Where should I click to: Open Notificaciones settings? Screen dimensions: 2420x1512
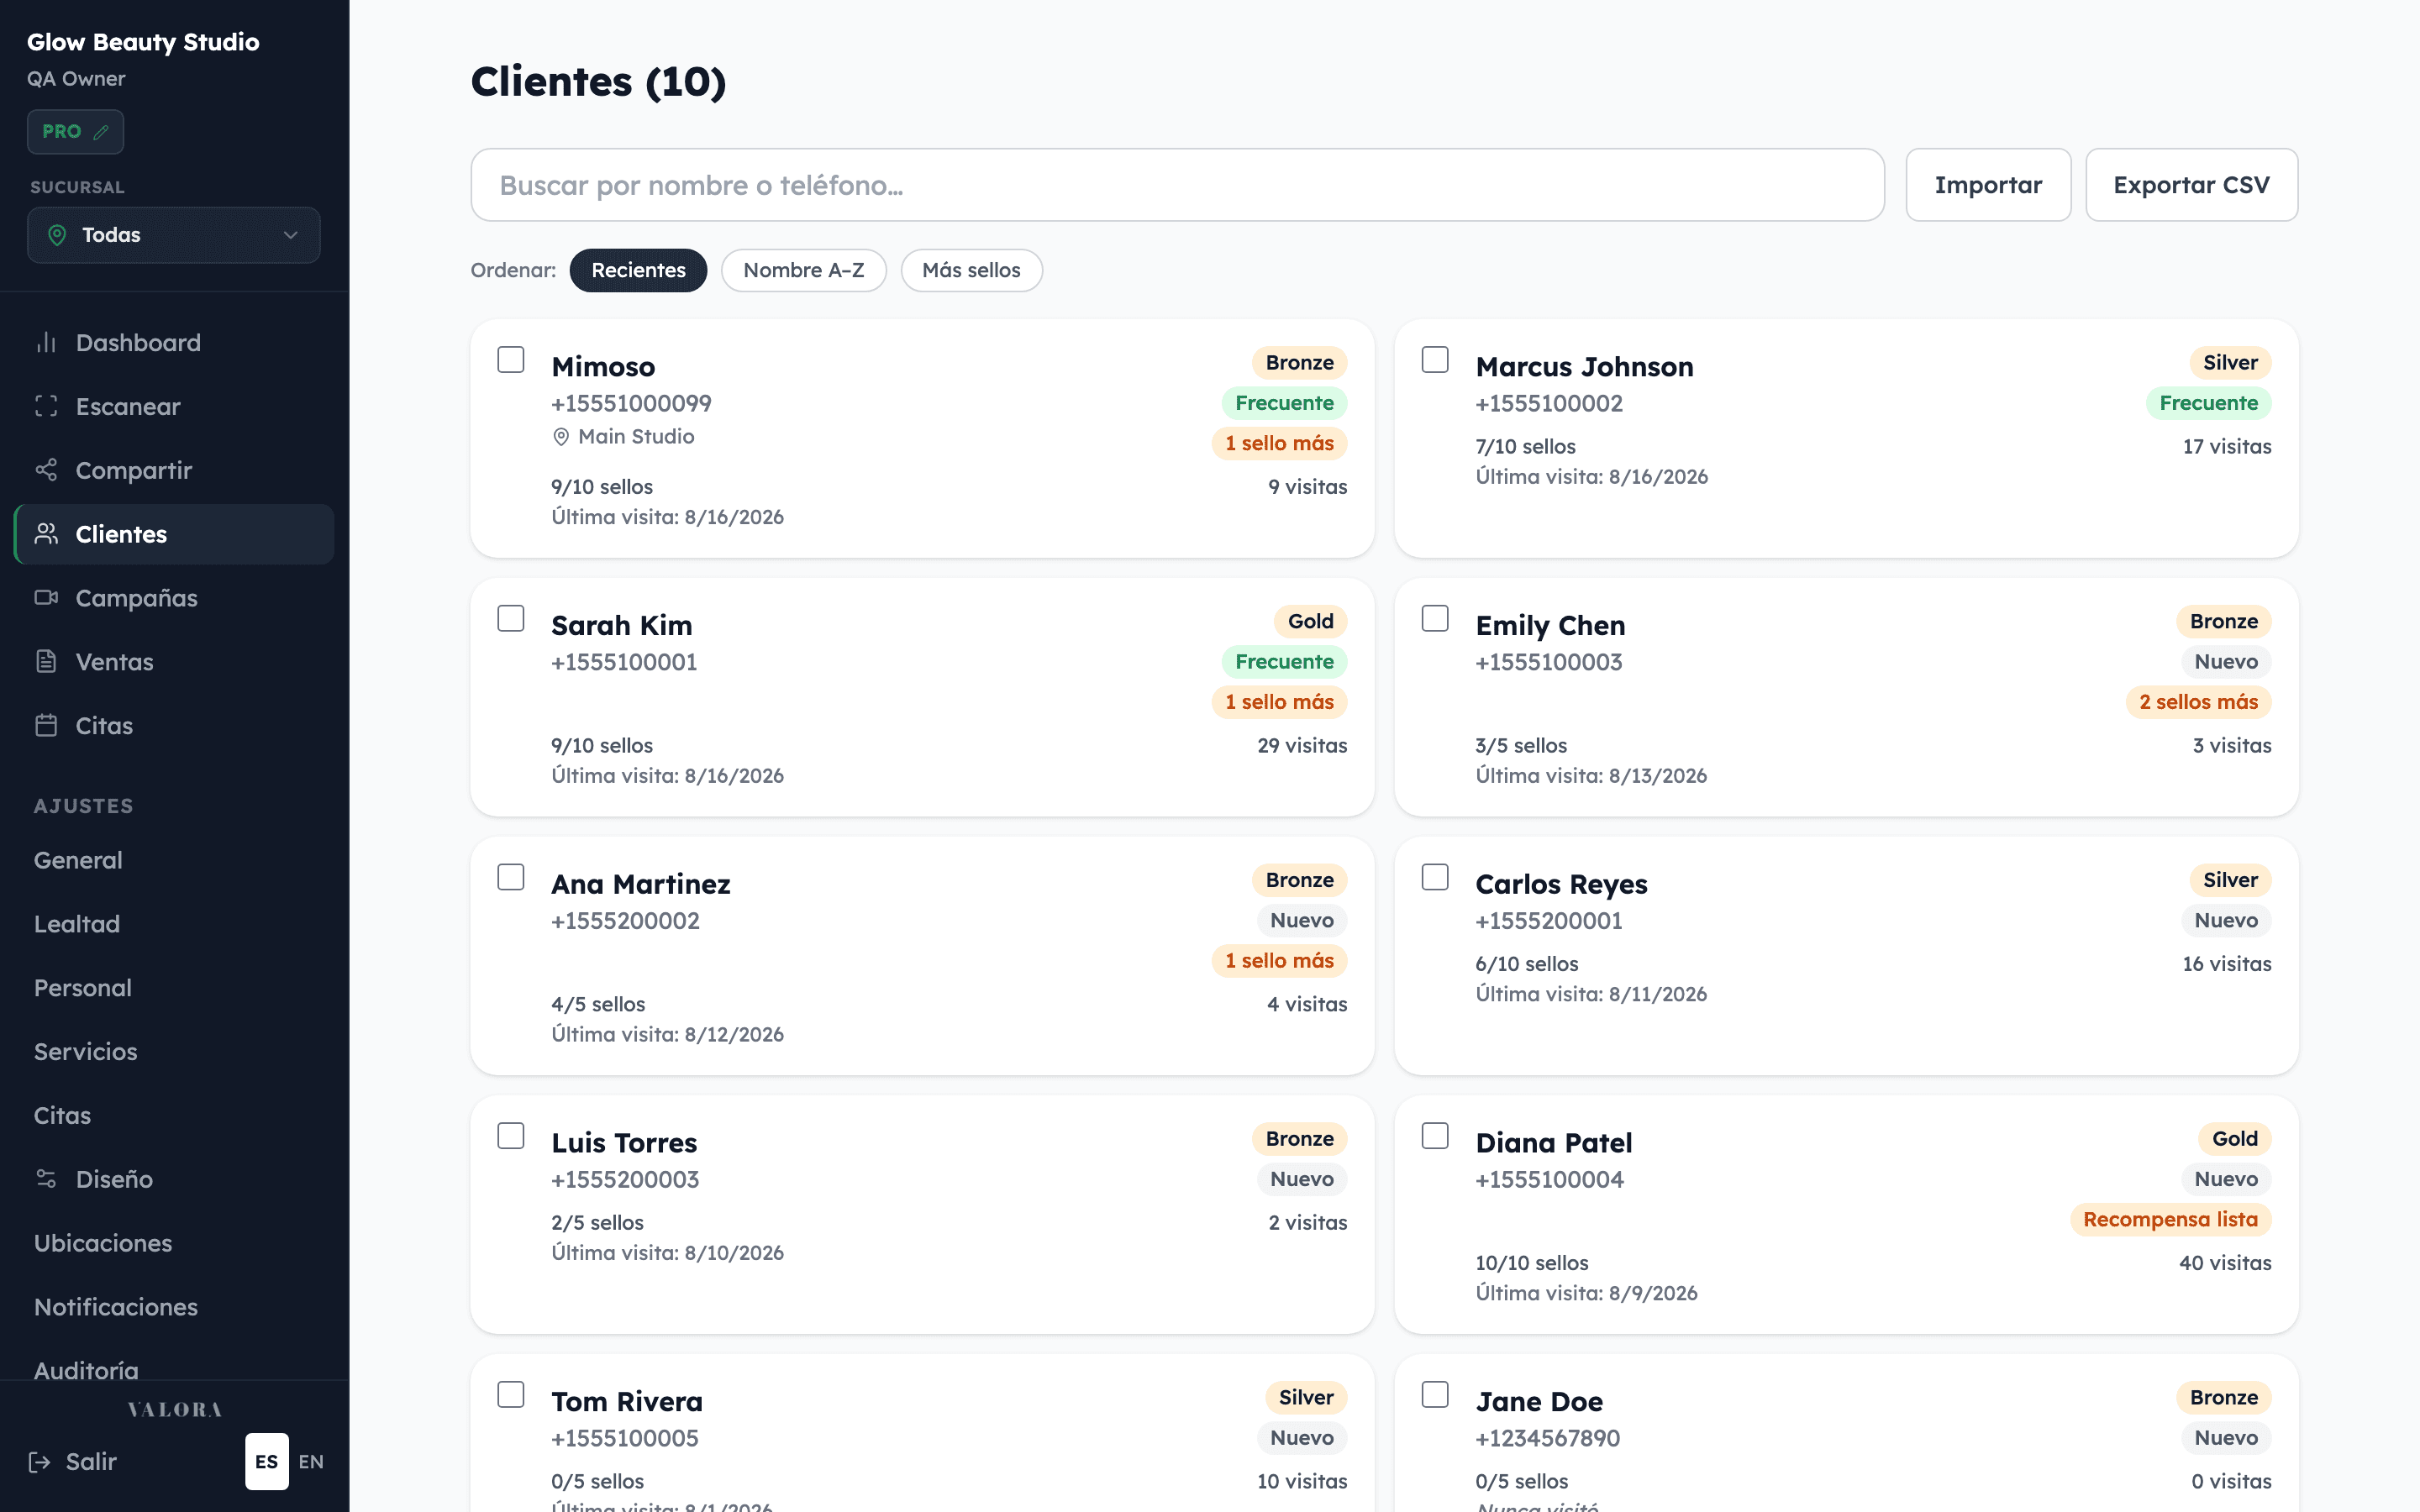(174, 1307)
